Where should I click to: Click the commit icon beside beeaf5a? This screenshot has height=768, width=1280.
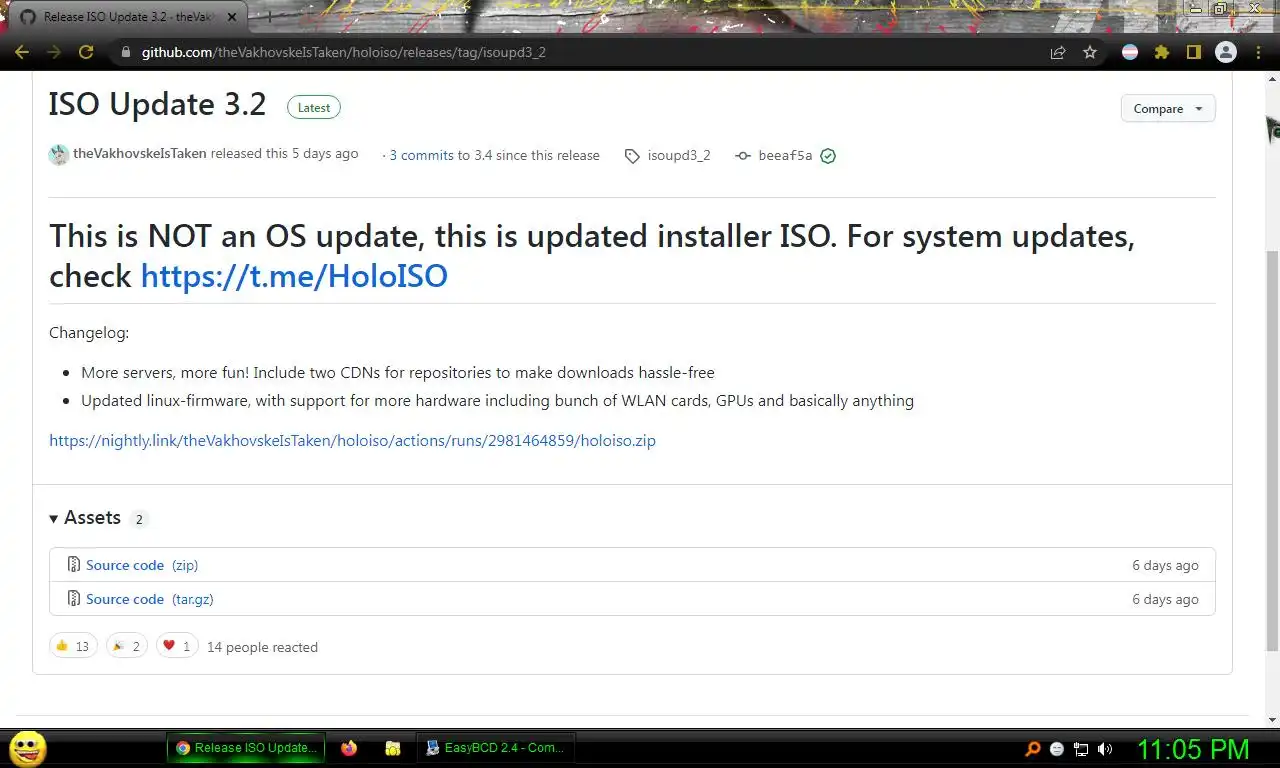[x=743, y=156]
